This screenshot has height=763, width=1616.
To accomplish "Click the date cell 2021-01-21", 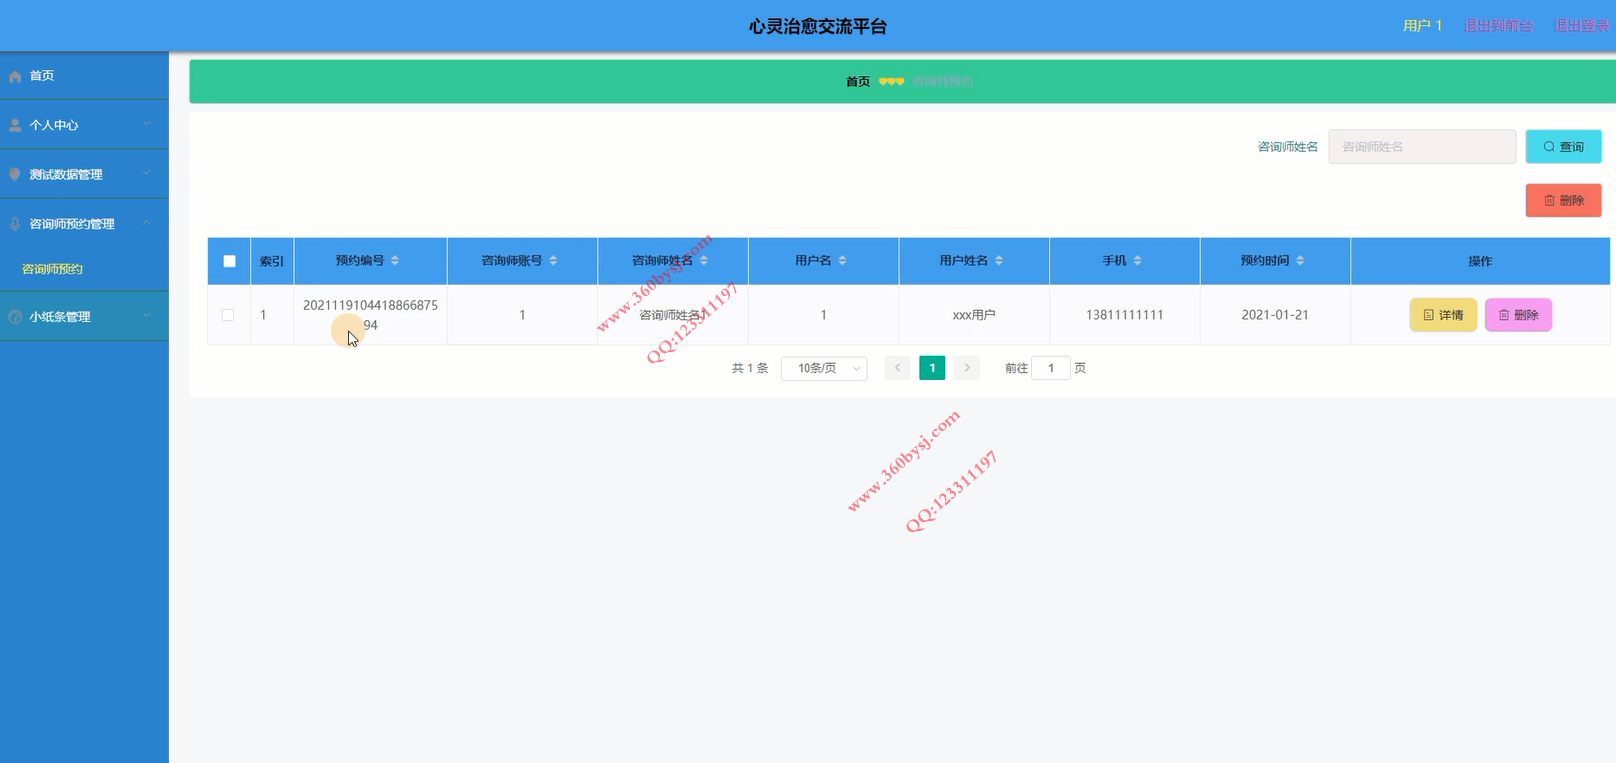I will pyautogui.click(x=1275, y=315).
